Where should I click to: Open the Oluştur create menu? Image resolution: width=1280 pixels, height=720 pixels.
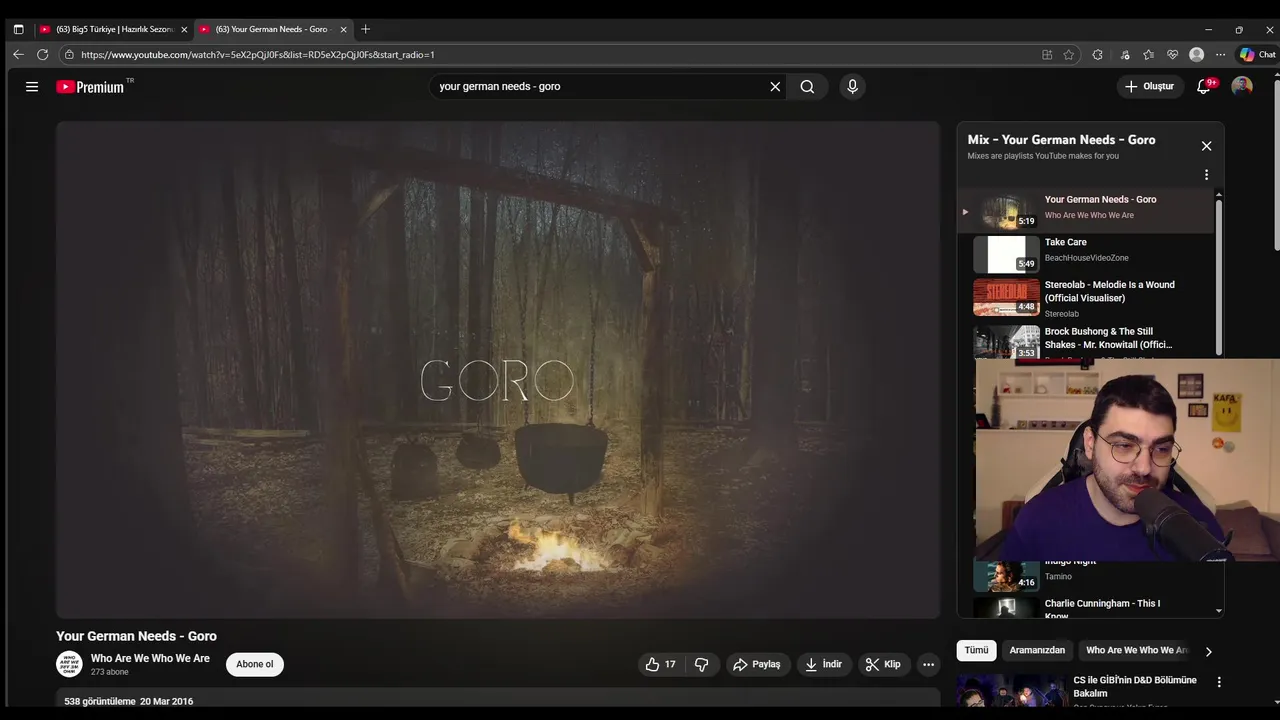[x=1149, y=87]
